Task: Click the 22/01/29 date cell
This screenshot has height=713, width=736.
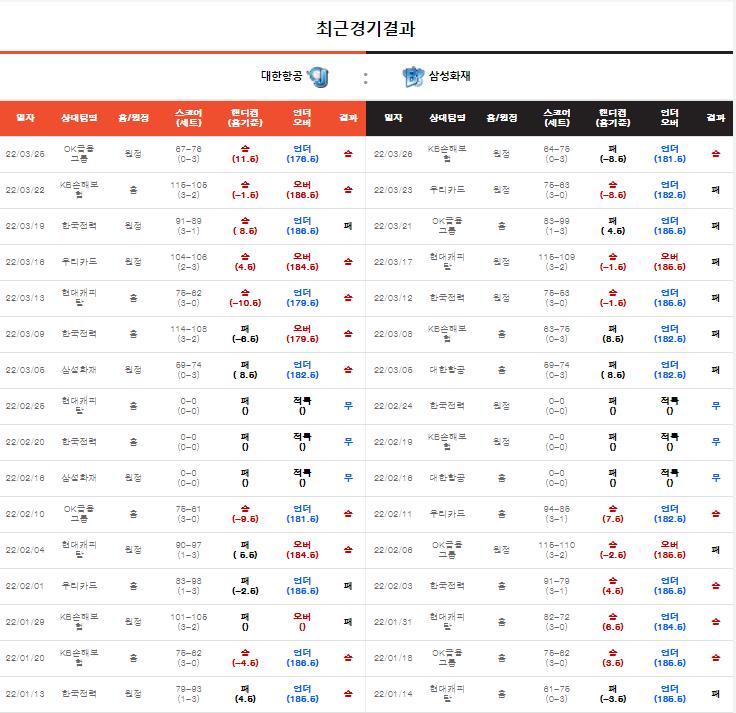Action: pyautogui.click(x=25, y=622)
